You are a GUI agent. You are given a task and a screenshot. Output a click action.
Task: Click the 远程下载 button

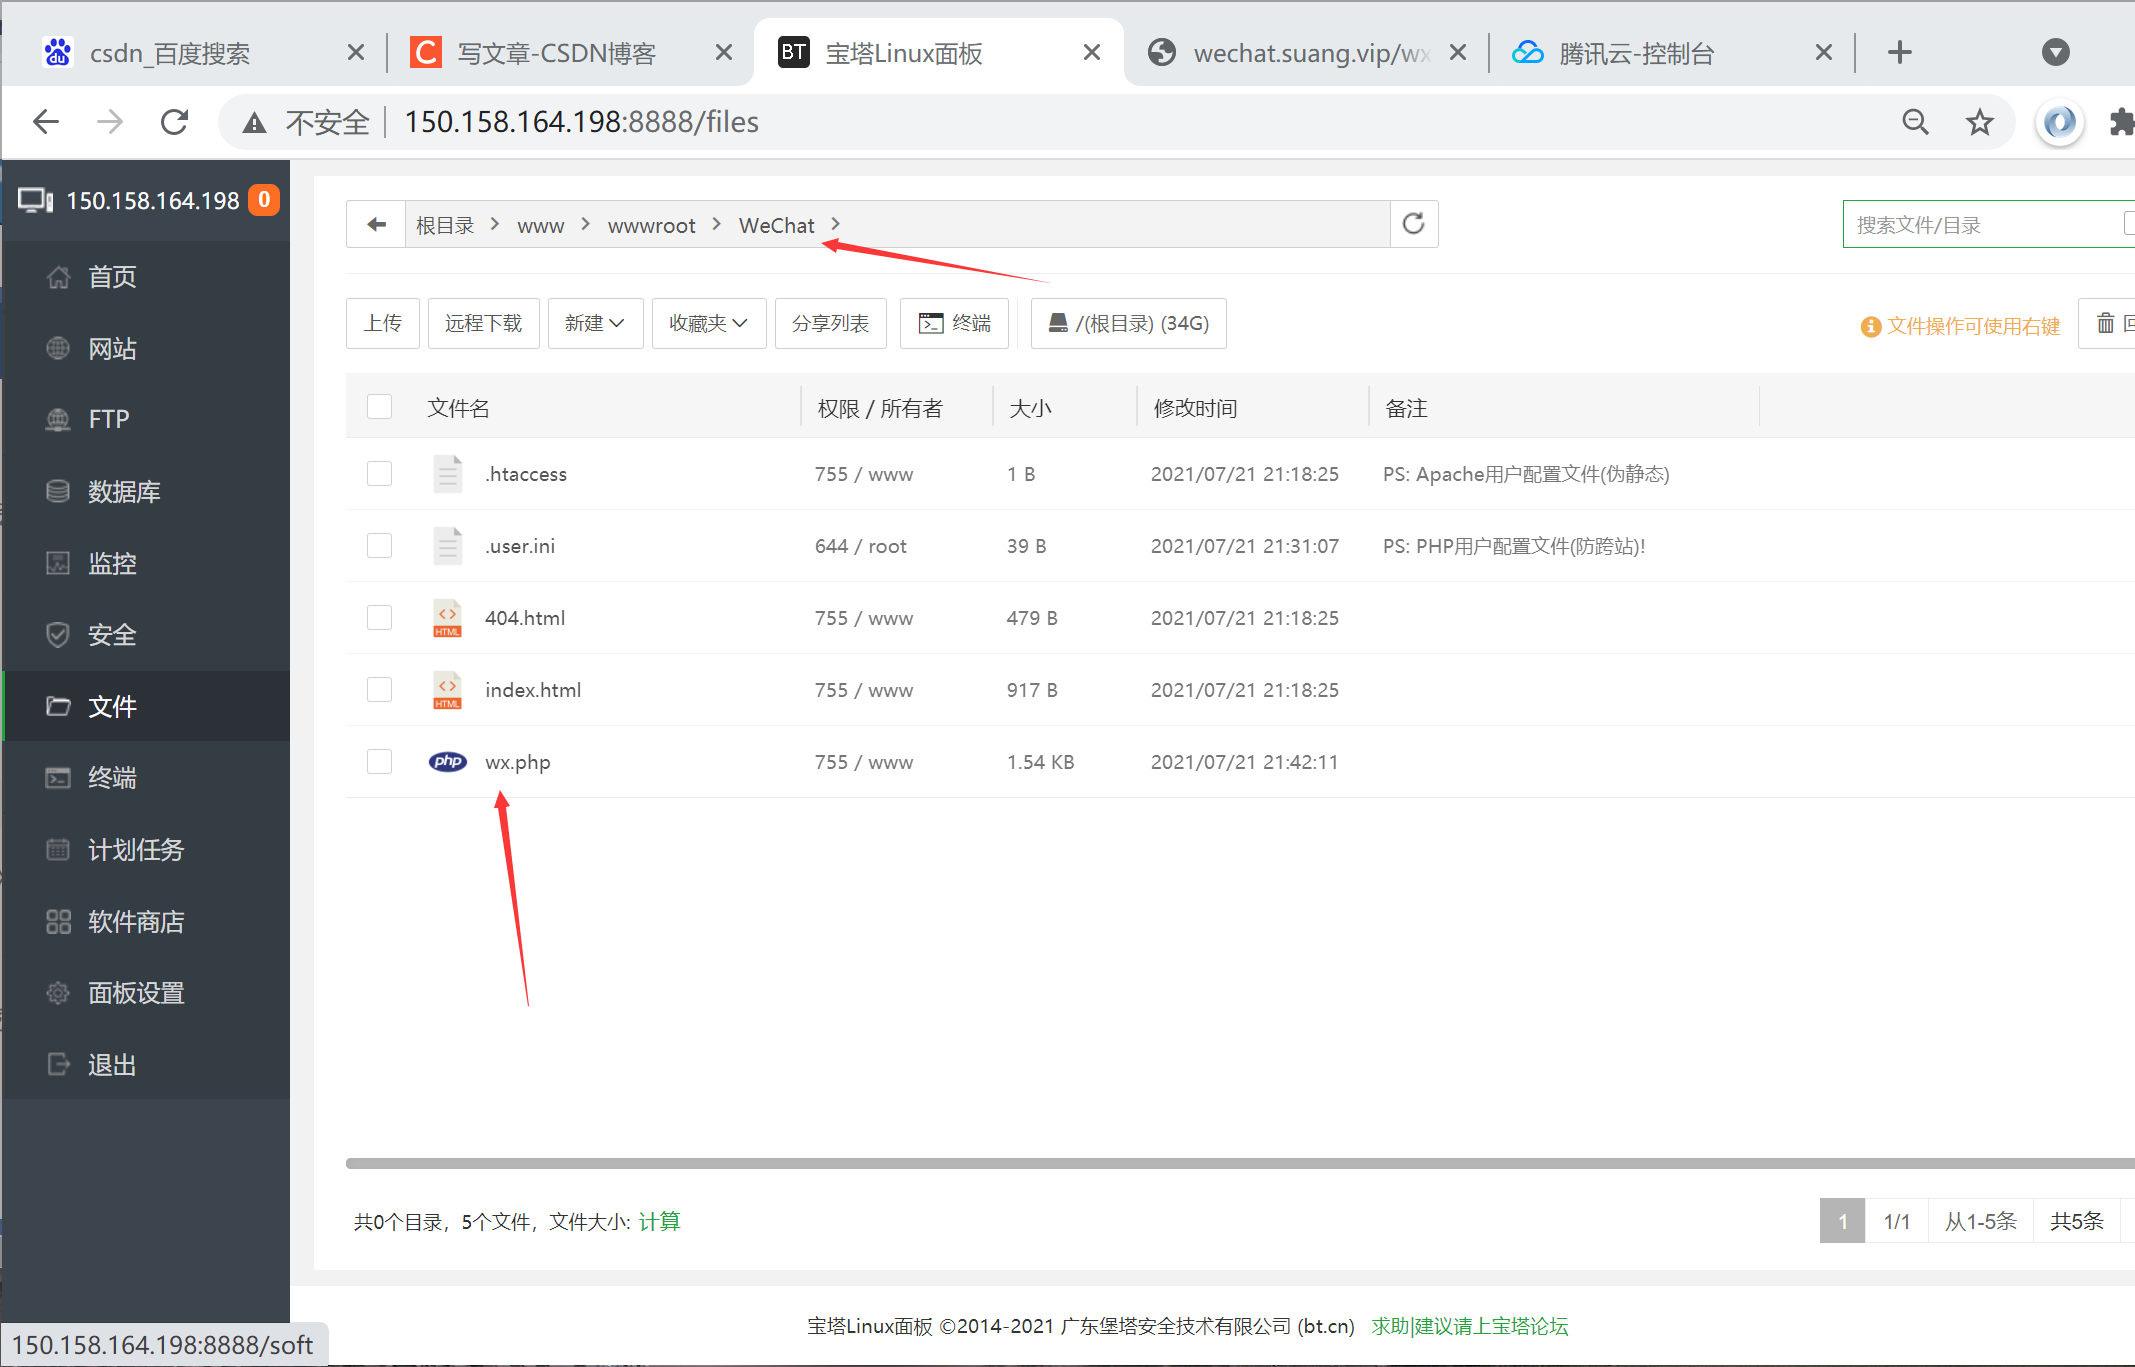coord(483,323)
